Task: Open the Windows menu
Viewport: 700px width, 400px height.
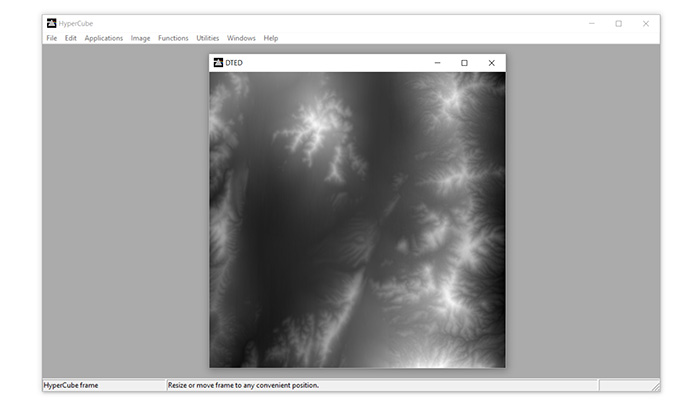Action: coord(241,38)
